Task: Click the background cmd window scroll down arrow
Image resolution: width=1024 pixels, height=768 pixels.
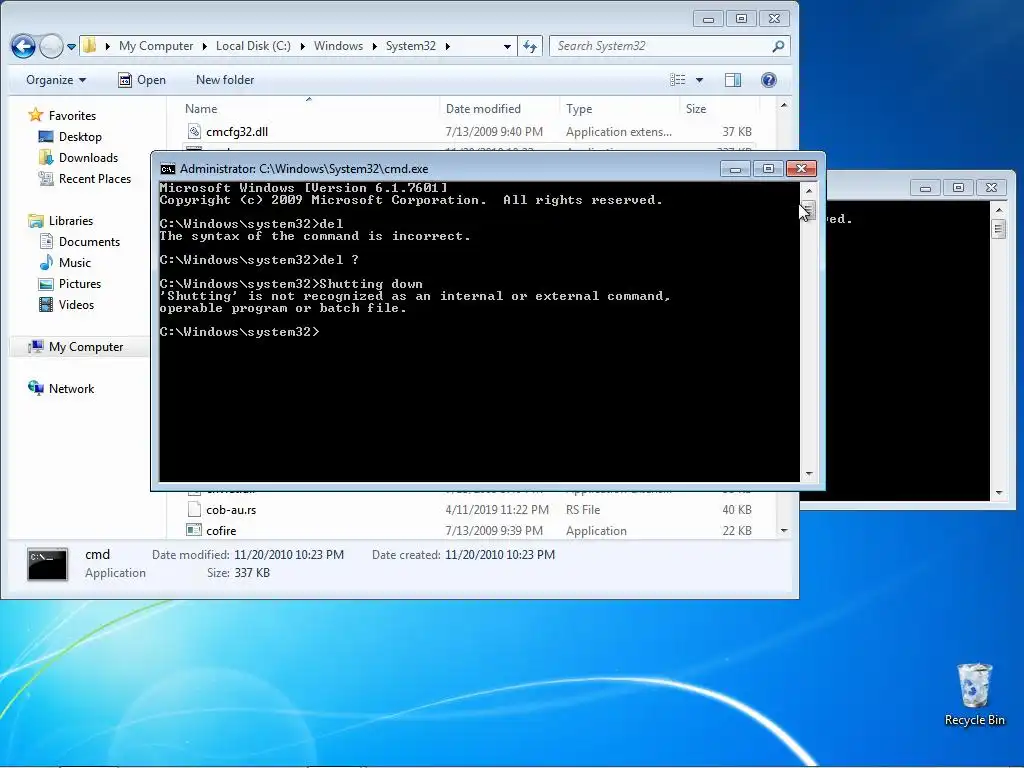Action: point(999,493)
